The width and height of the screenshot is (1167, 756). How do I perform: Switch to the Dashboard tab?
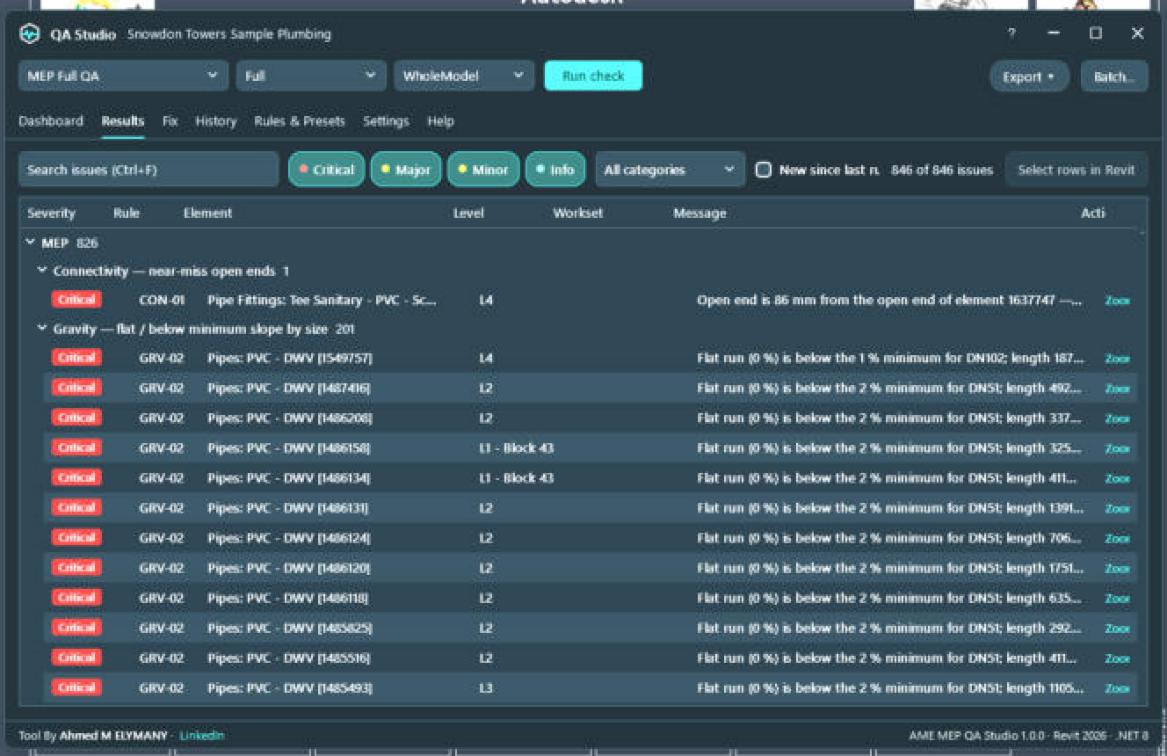[x=51, y=121]
